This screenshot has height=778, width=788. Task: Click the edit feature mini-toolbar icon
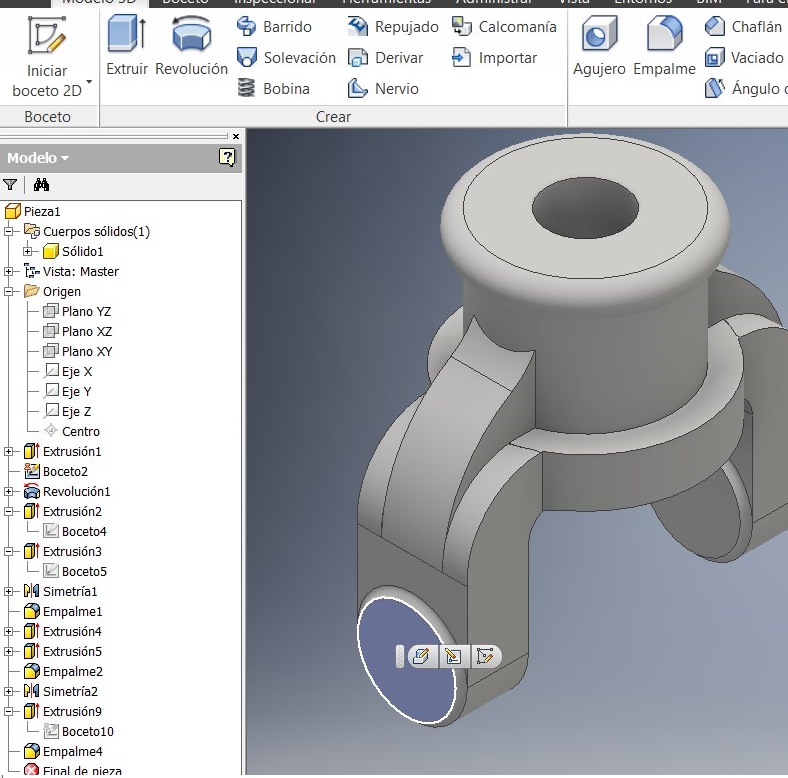coord(422,656)
